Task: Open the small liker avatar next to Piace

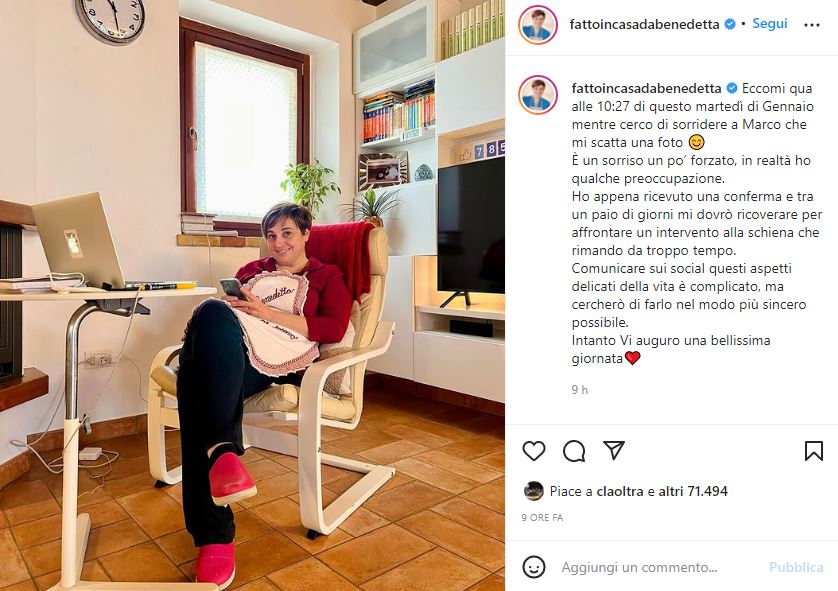Action: click(533, 491)
